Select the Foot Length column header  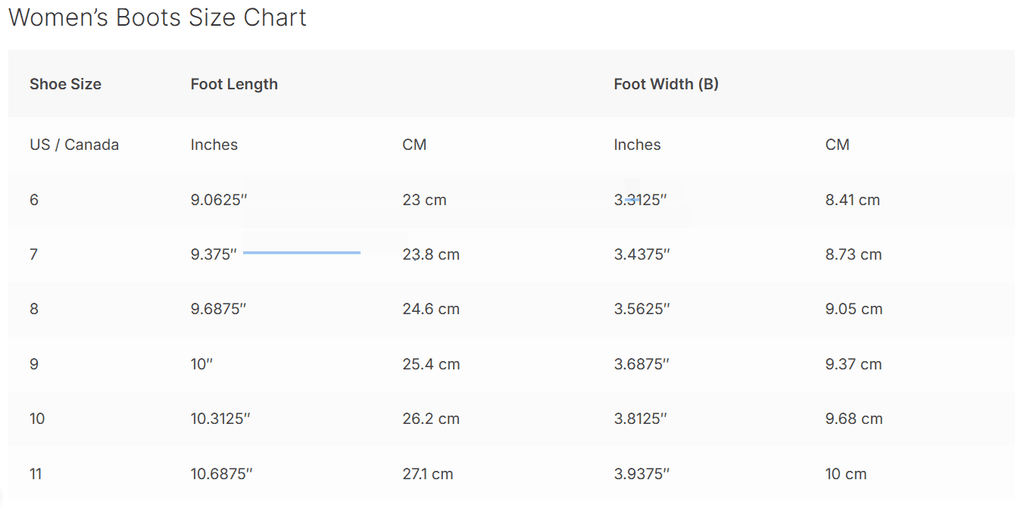pyautogui.click(x=234, y=84)
